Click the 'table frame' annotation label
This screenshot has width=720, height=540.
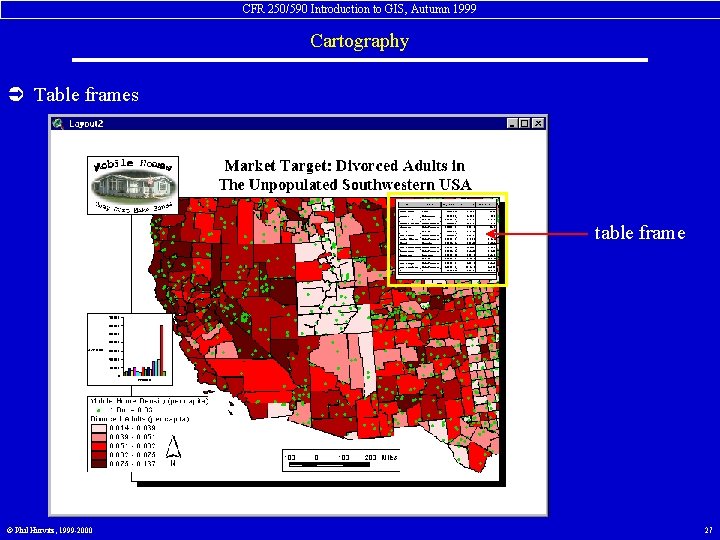[x=640, y=233]
